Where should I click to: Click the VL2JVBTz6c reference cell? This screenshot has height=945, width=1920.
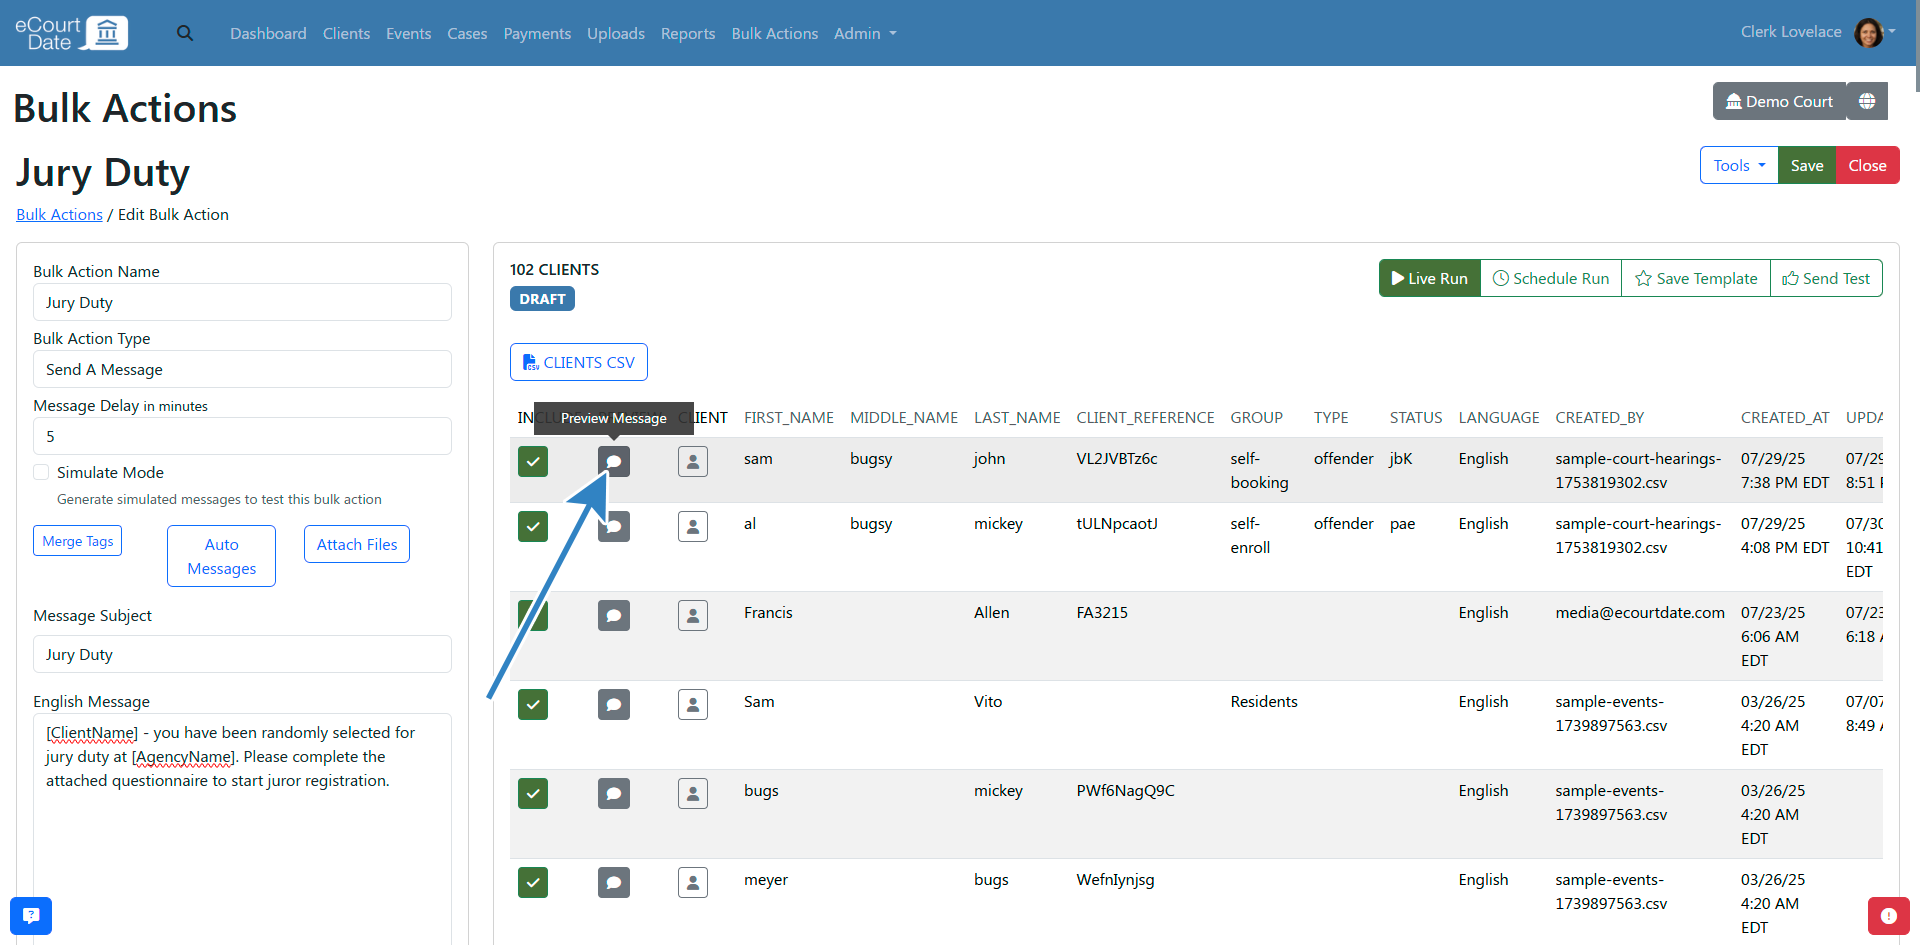tap(1117, 458)
